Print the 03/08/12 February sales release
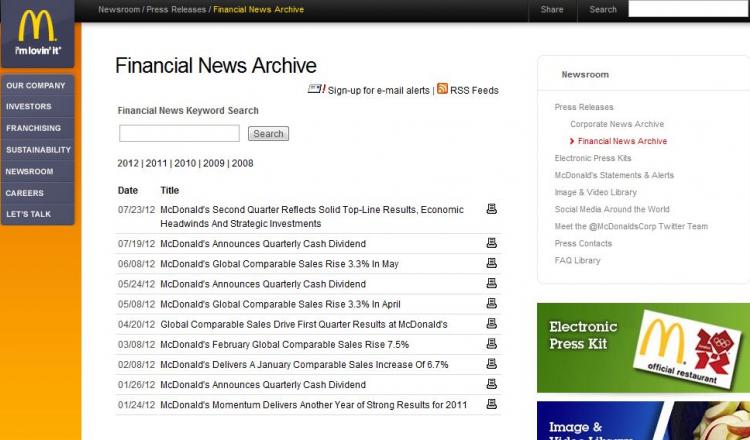The height and width of the screenshot is (440, 750). [x=491, y=343]
